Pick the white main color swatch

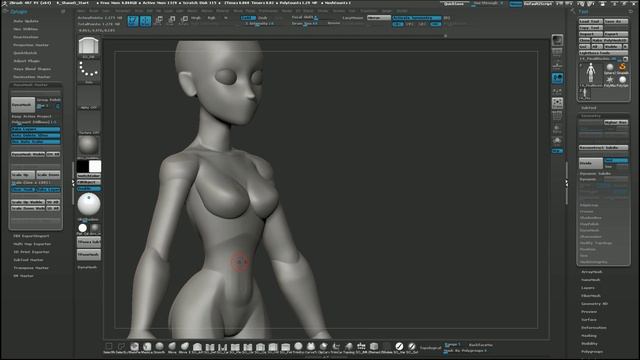pyautogui.click(x=95, y=166)
